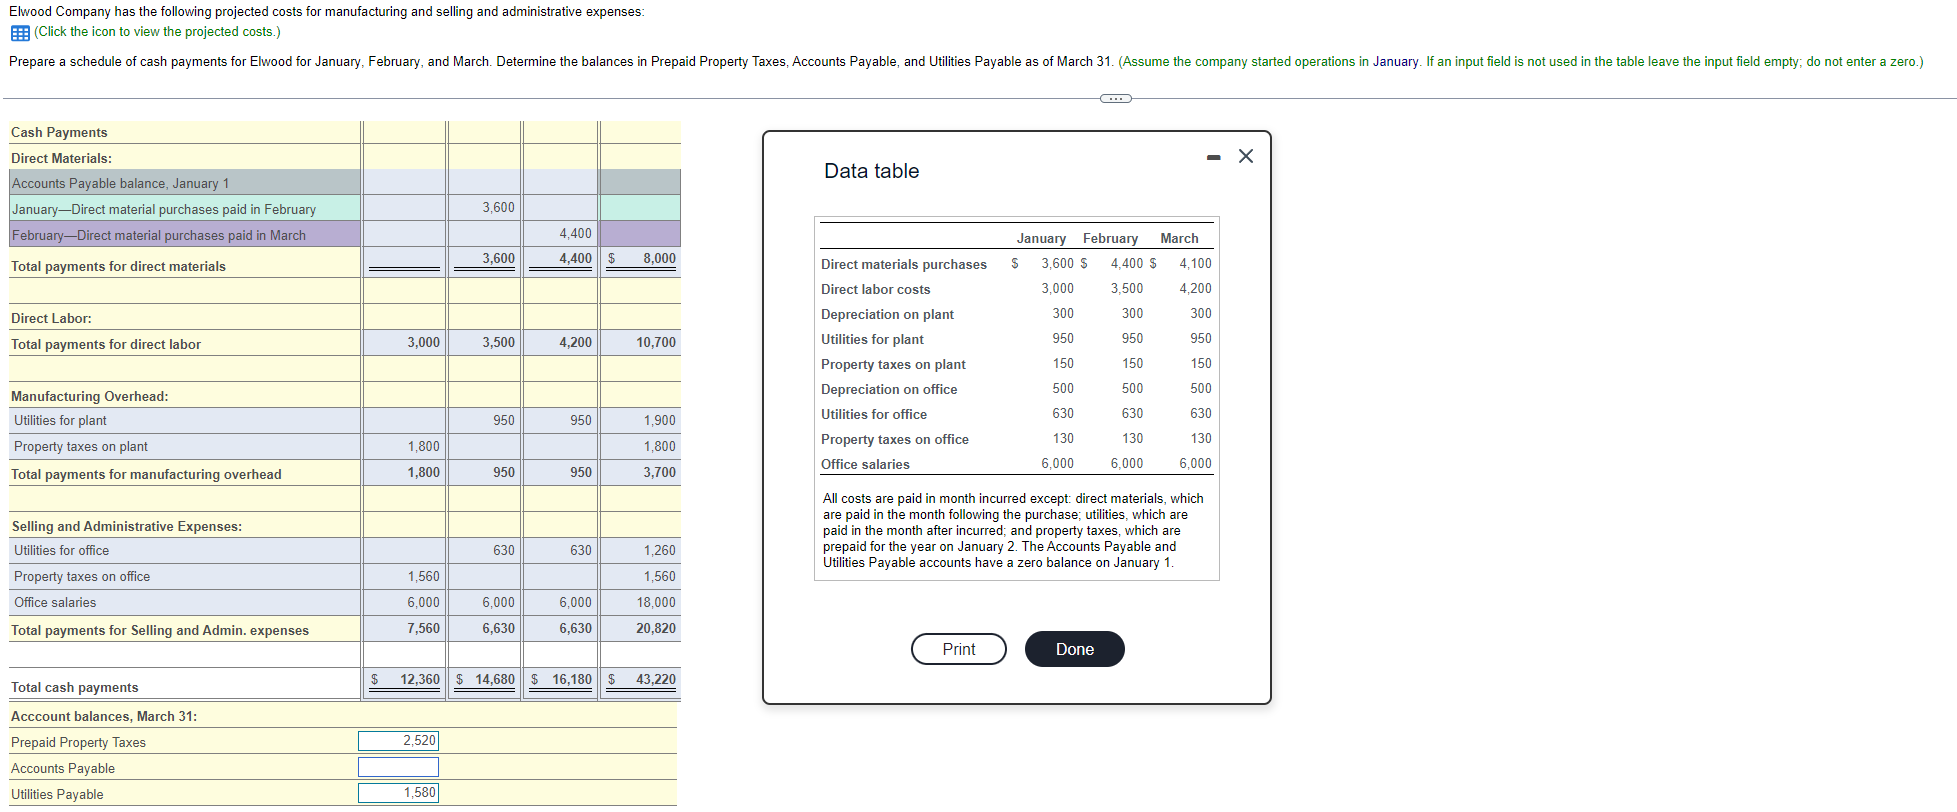Click the 7,560 January Selling and Admin cell
1957x812 pixels.
coord(405,629)
